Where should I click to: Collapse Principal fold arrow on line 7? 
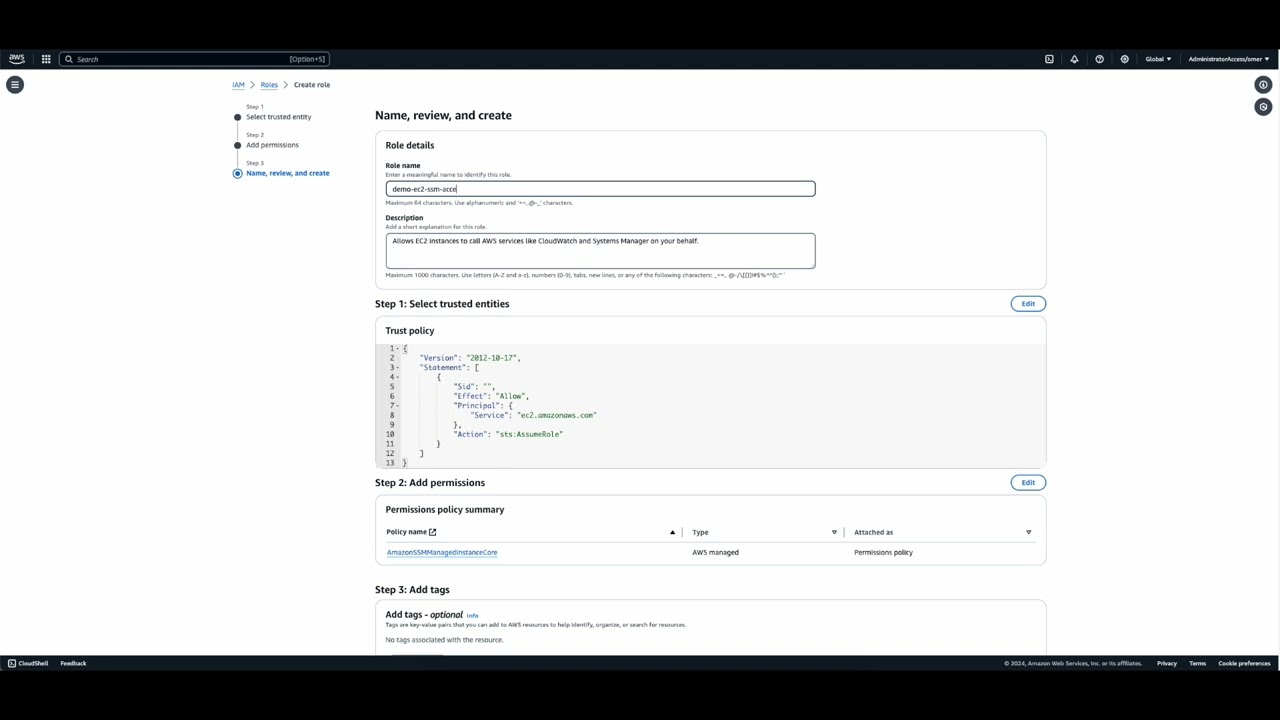(398, 405)
